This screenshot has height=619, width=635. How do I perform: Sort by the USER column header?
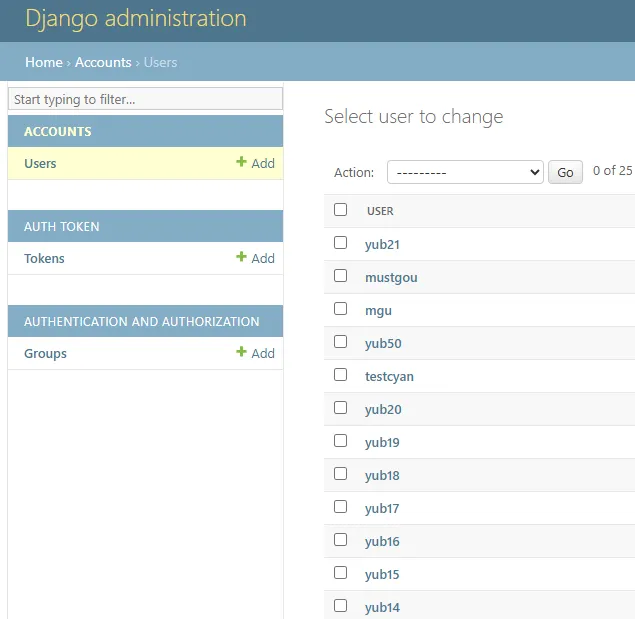380,211
